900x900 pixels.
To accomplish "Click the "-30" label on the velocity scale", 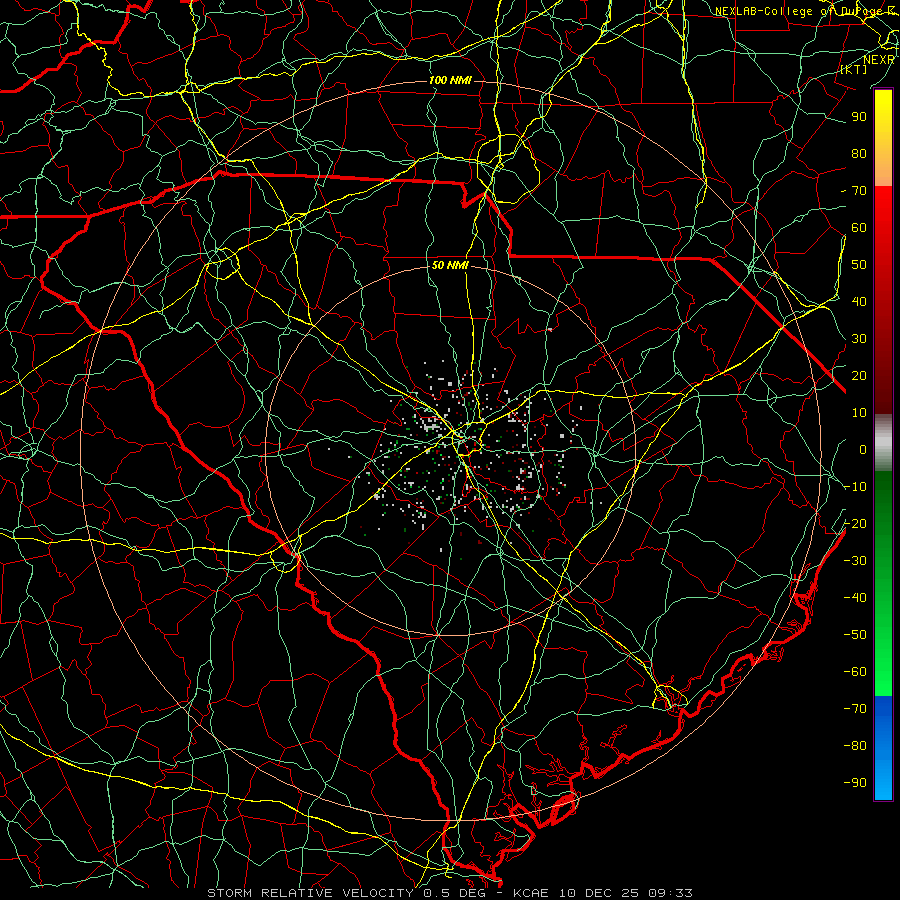I will click(855, 561).
